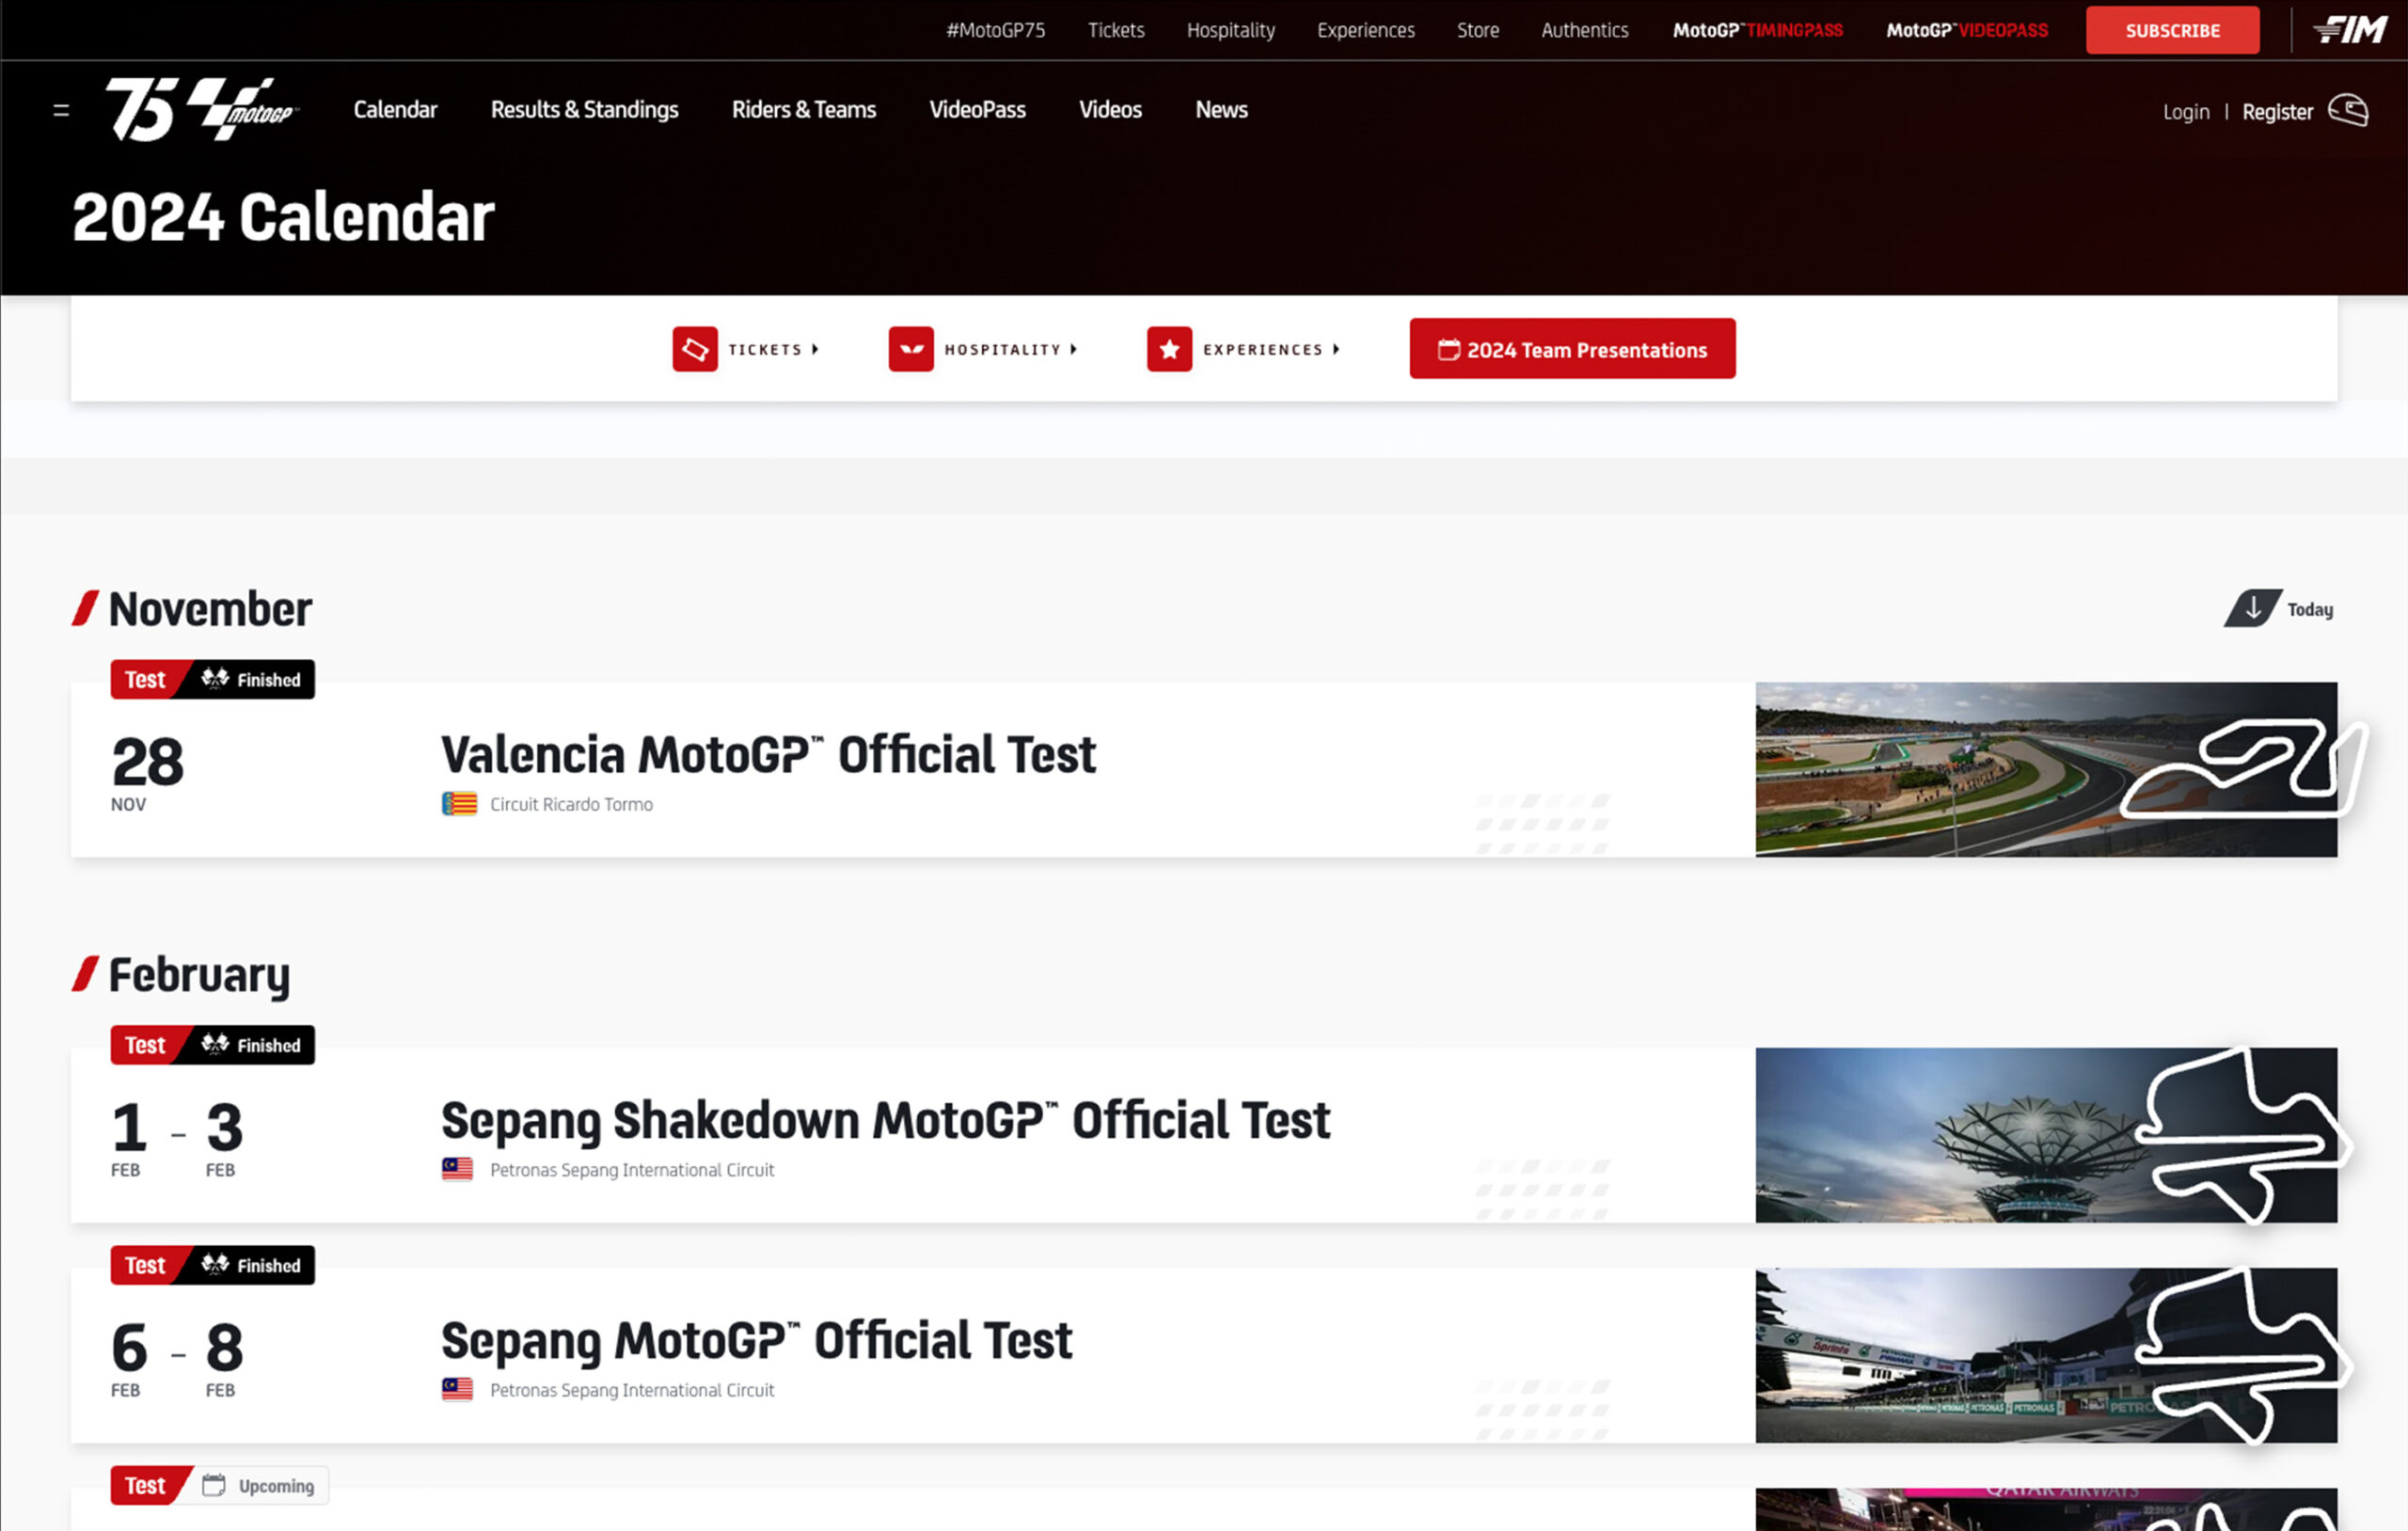This screenshot has height=1531, width=2408.
Task: Click the Test tag on Upcoming event
Action: [146, 1485]
